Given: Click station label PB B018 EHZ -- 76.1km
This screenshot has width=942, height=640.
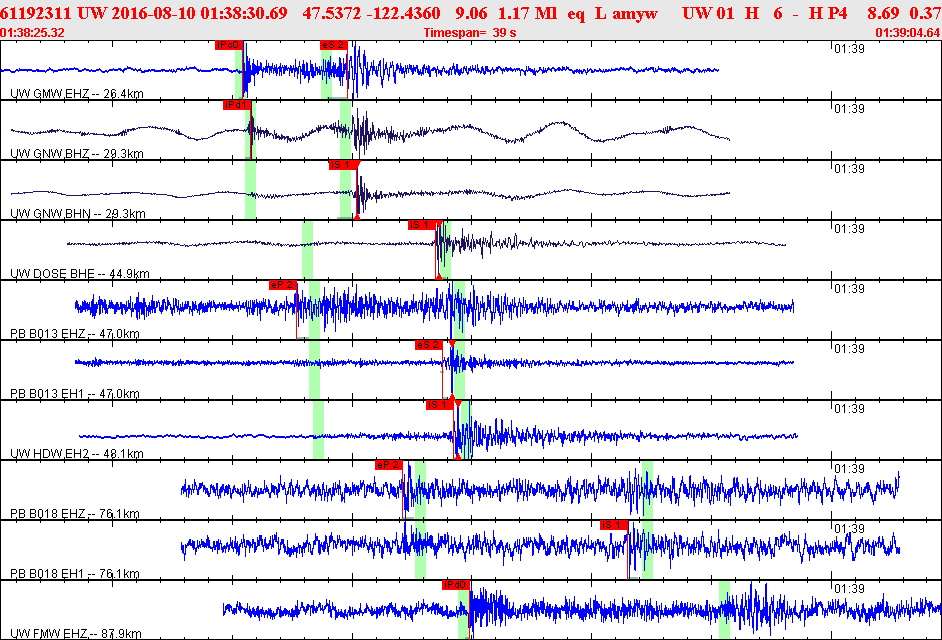Looking at the screenshot, I should click(75, 514).
